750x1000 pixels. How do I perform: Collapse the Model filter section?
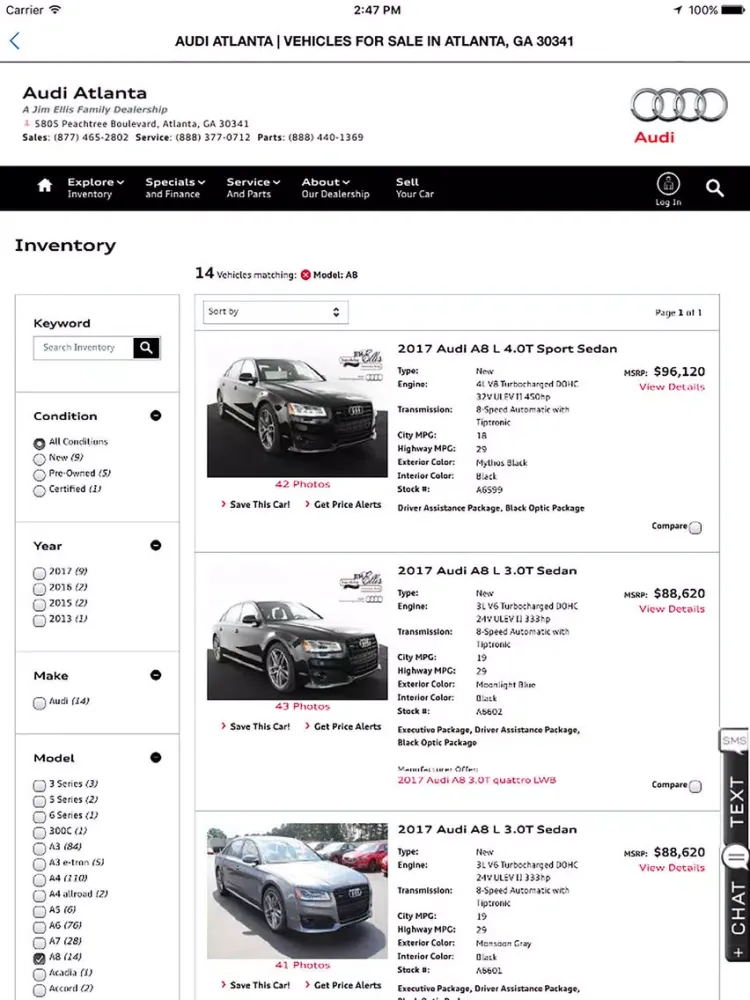156,758
